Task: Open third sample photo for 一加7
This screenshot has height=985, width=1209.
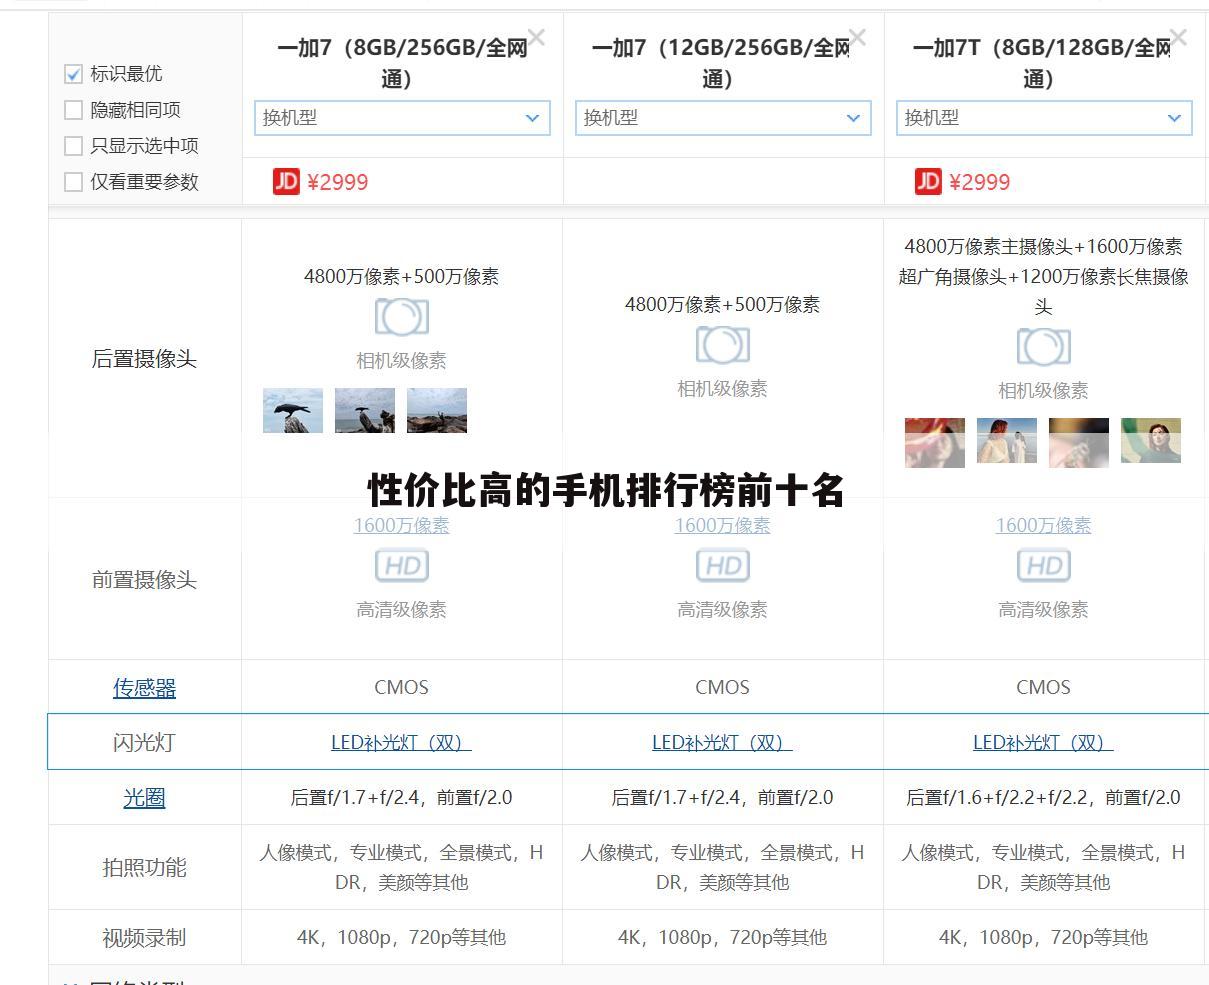Action: (437, 410)
